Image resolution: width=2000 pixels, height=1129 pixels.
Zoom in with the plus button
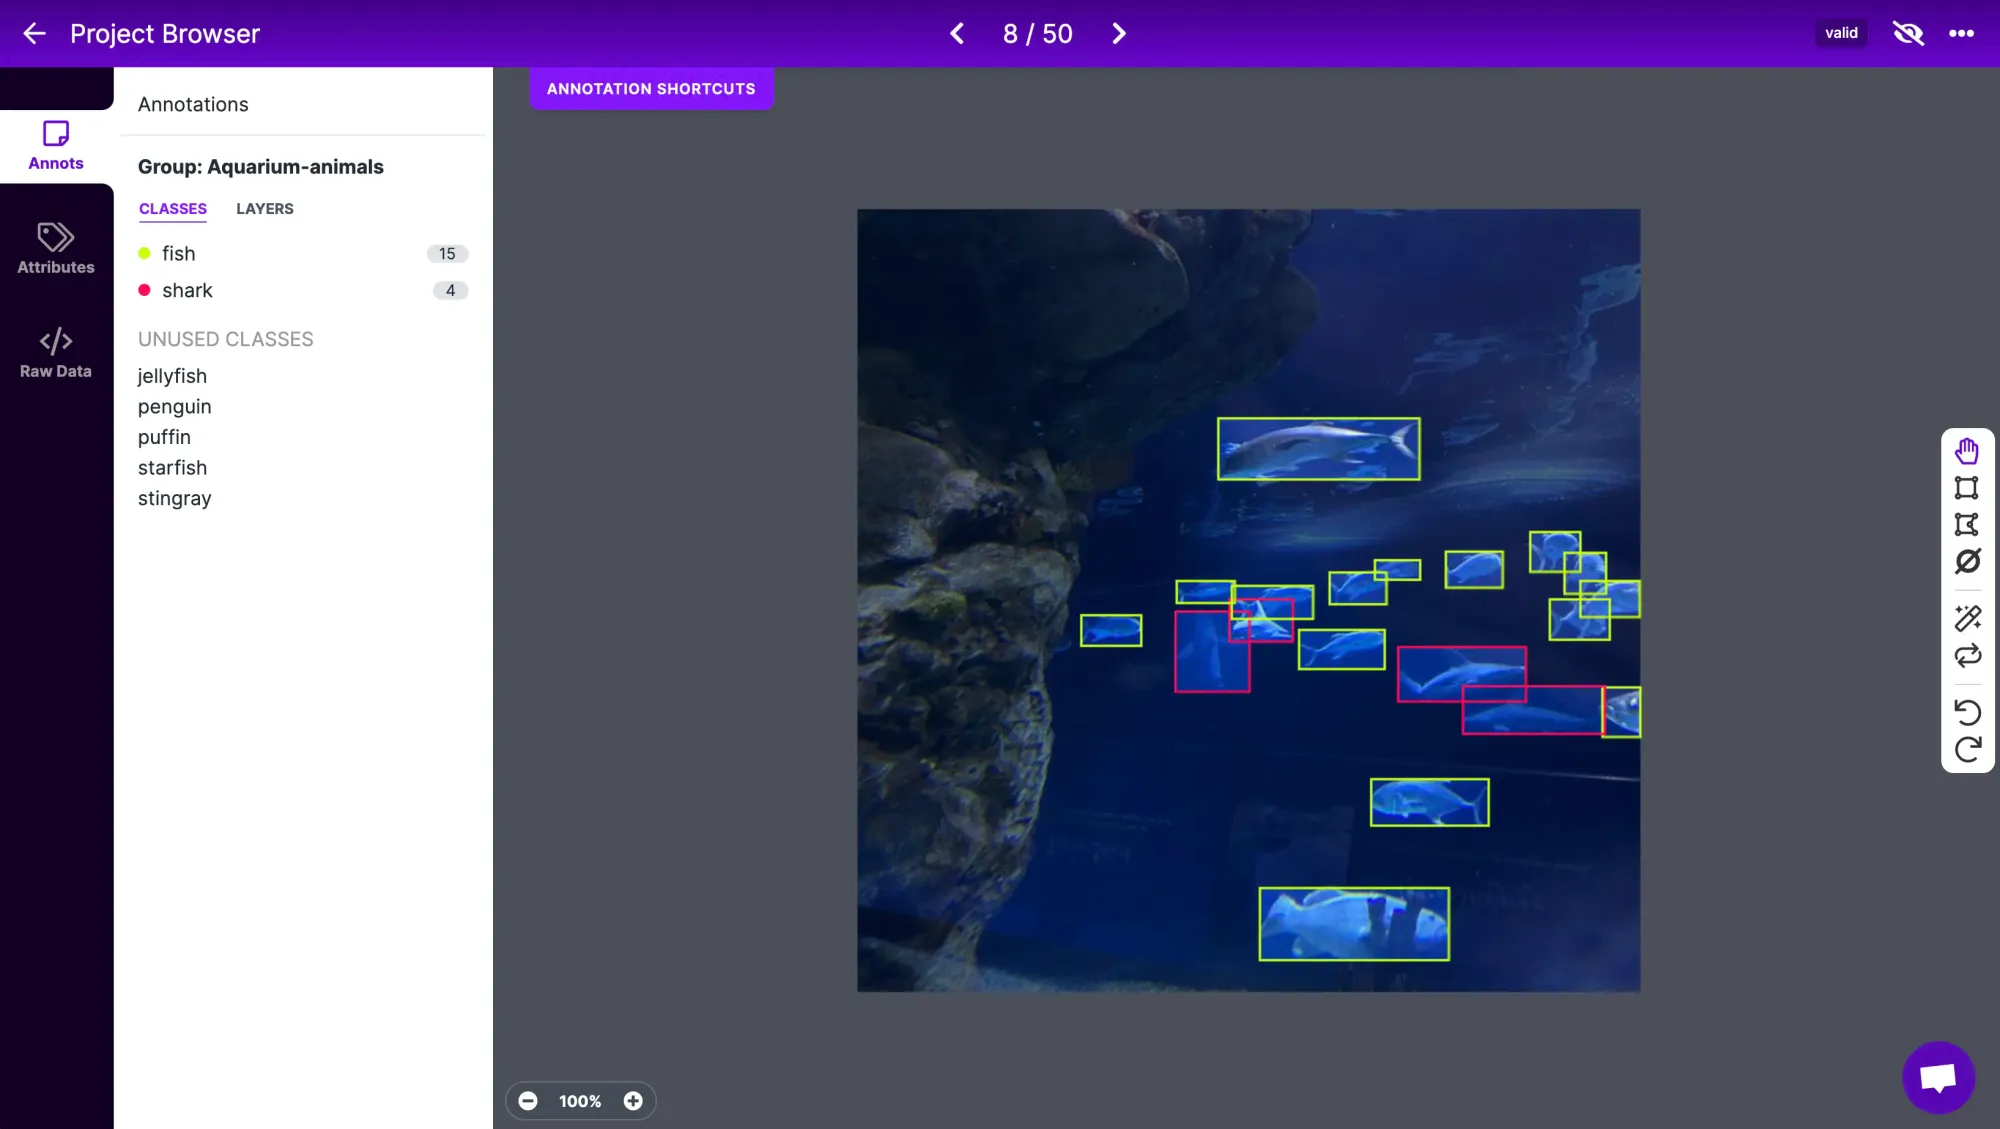click(x=633, y=1101)
